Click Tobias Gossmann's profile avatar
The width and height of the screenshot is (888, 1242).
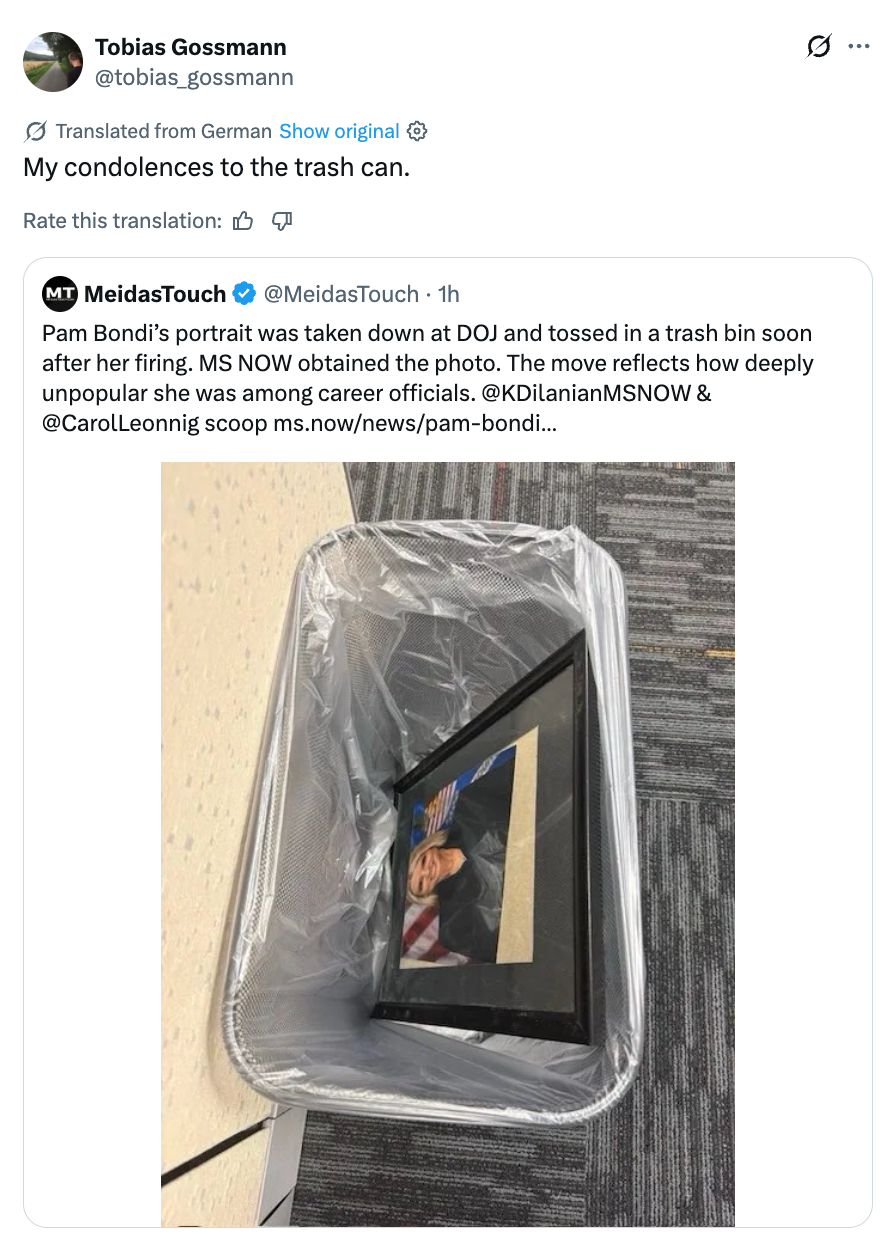pyautogui.click(x=52, y=62)
